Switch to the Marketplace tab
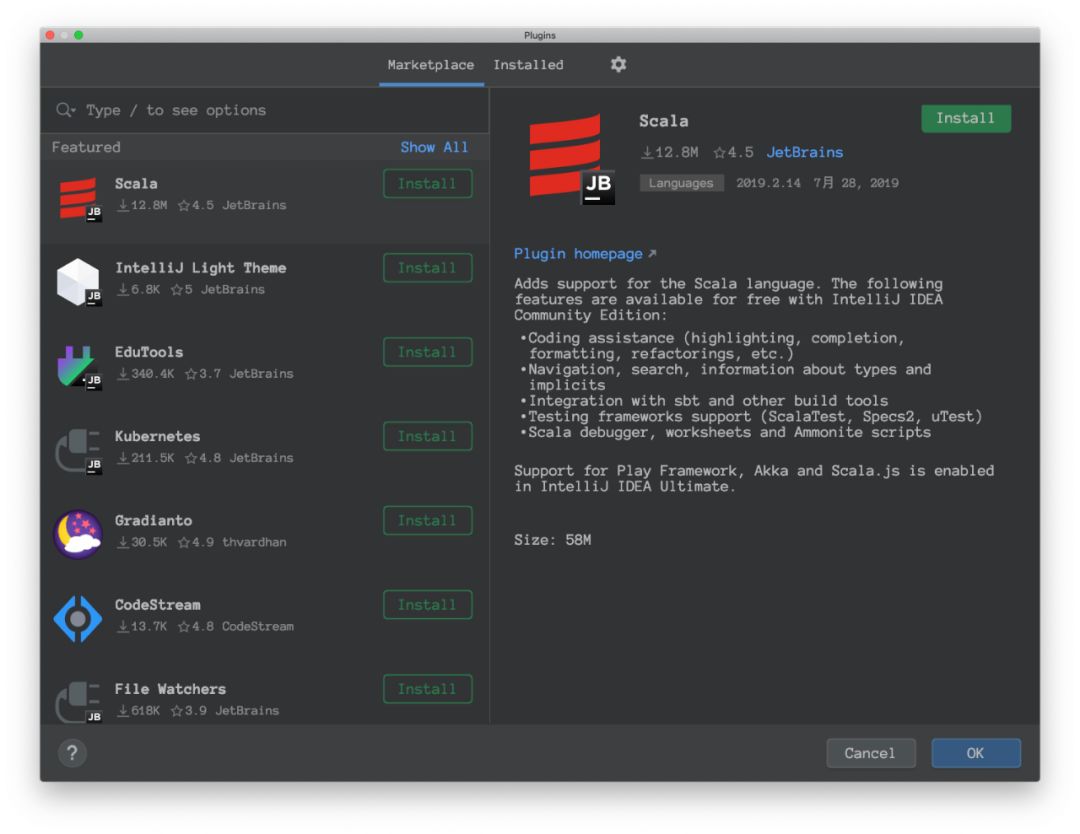 pos(430,65)
